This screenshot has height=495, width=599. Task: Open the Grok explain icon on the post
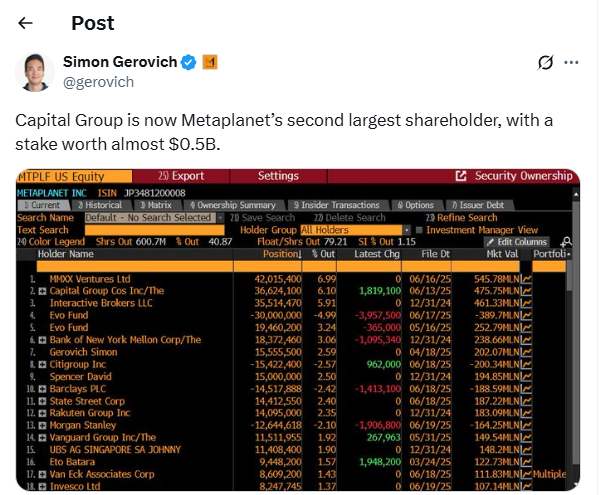click(545, 62)
